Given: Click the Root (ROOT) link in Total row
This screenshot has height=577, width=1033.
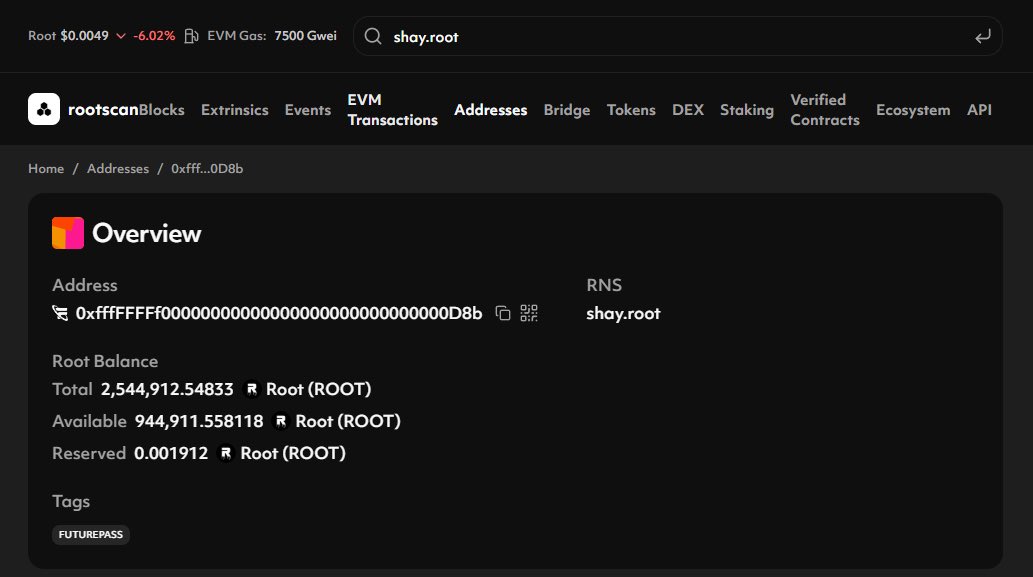Looking at the screenshot, I should (x=318, y=389).
